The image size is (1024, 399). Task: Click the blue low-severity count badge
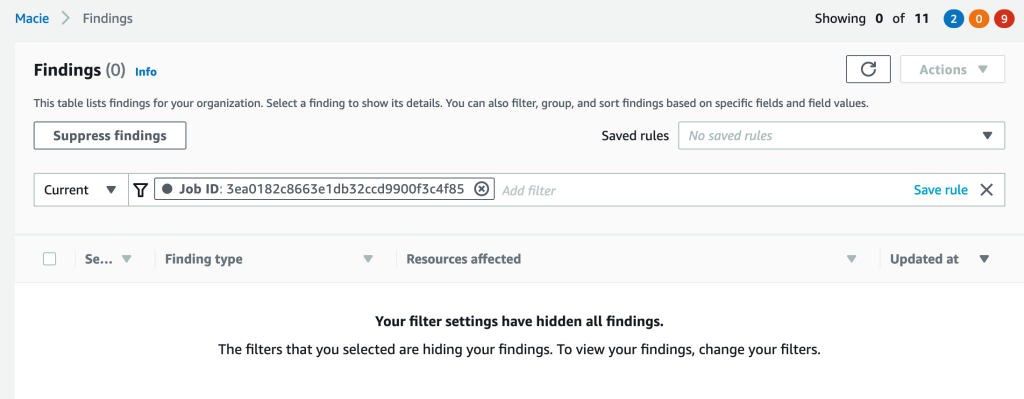953,19
